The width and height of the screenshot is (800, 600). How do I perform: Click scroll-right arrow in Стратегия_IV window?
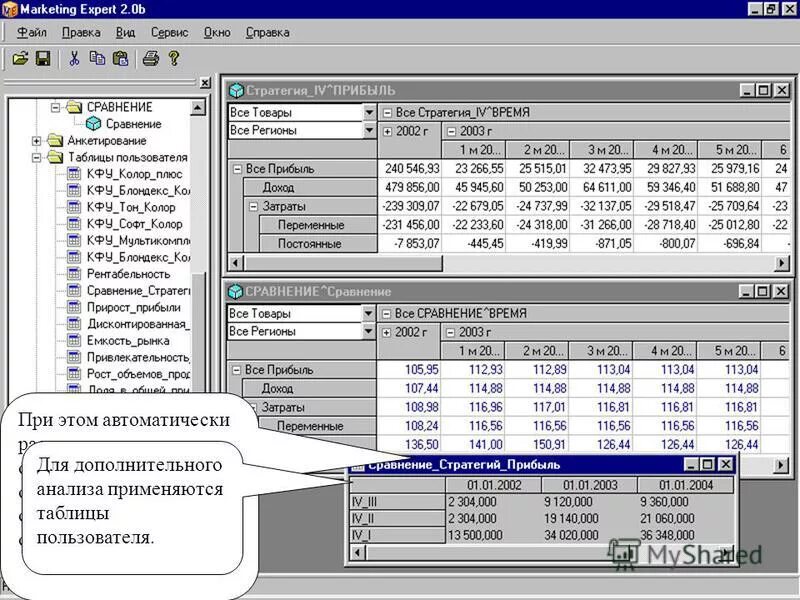coord(782,263)
